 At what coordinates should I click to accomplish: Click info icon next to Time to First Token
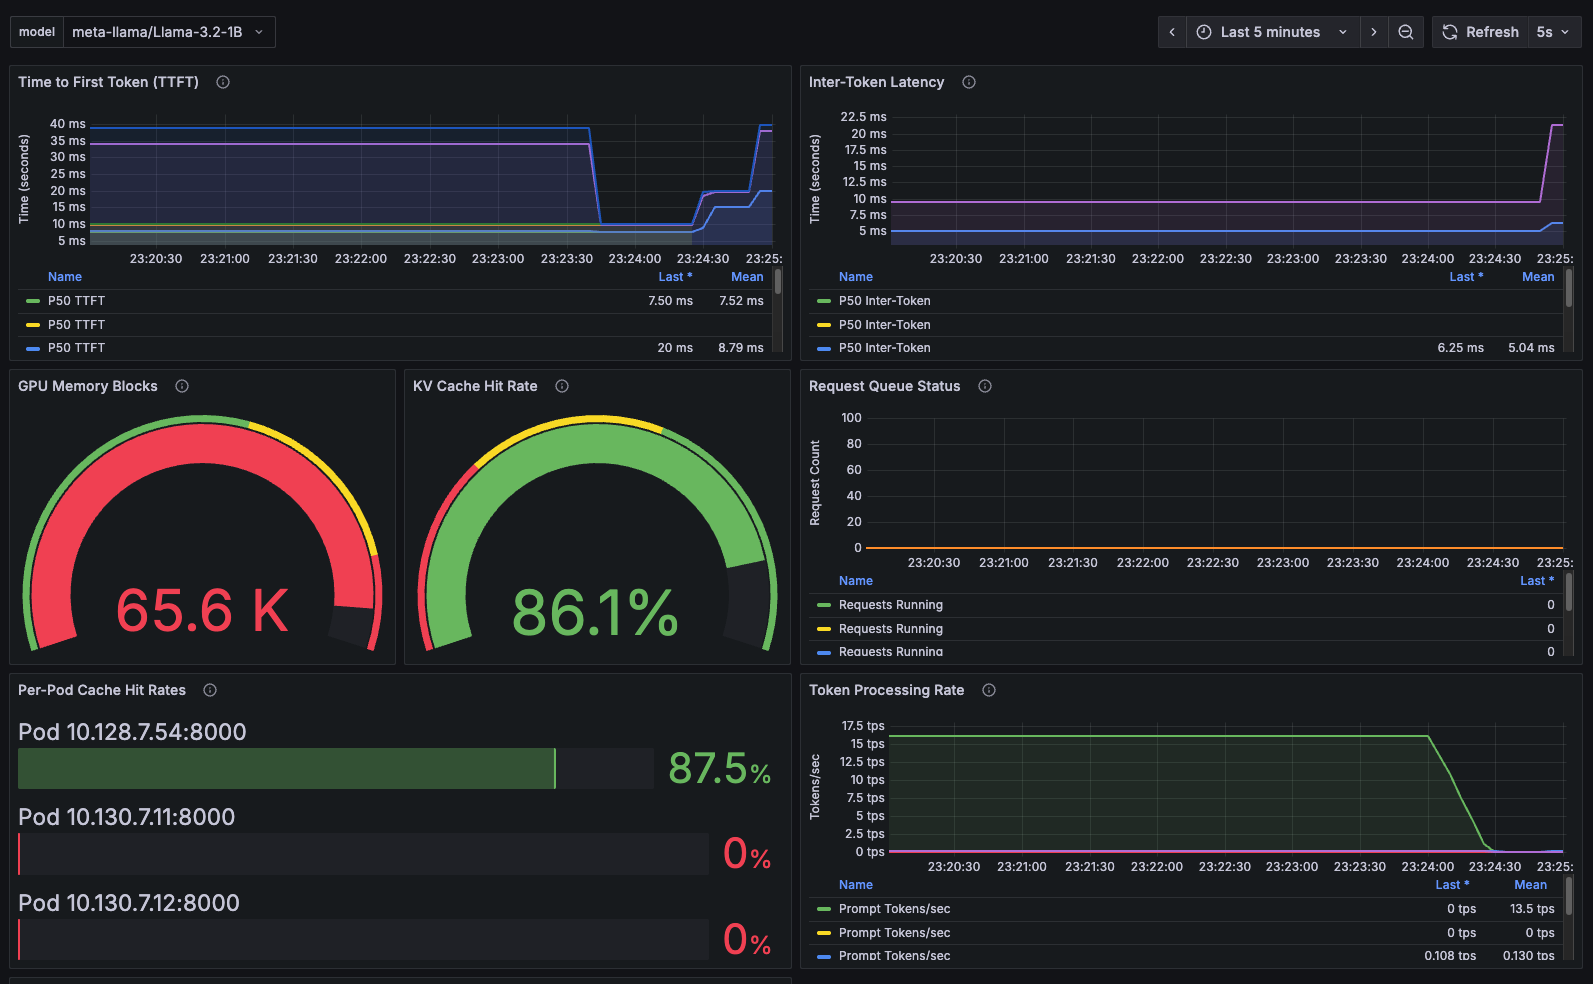pyautogui.click(x=223, y=82)
